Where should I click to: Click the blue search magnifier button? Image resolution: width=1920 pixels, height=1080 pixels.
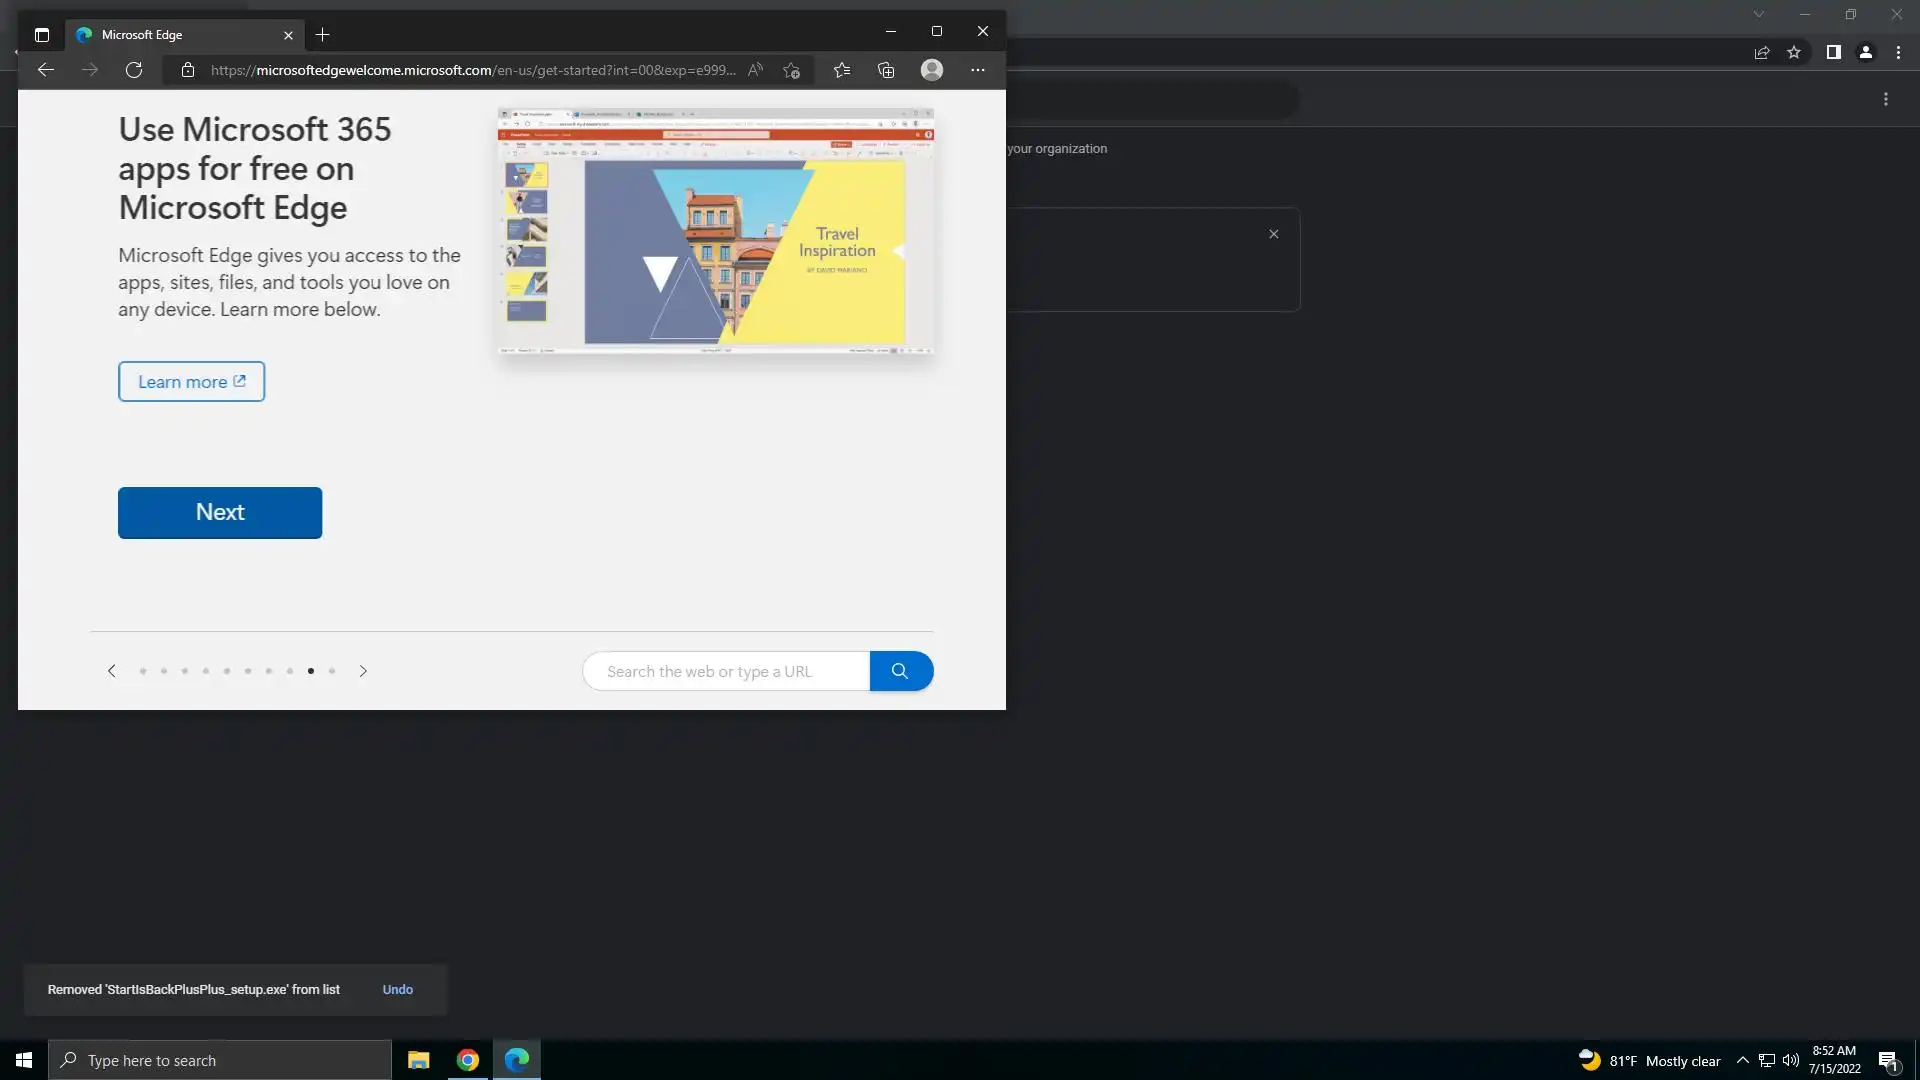(901, 671)
